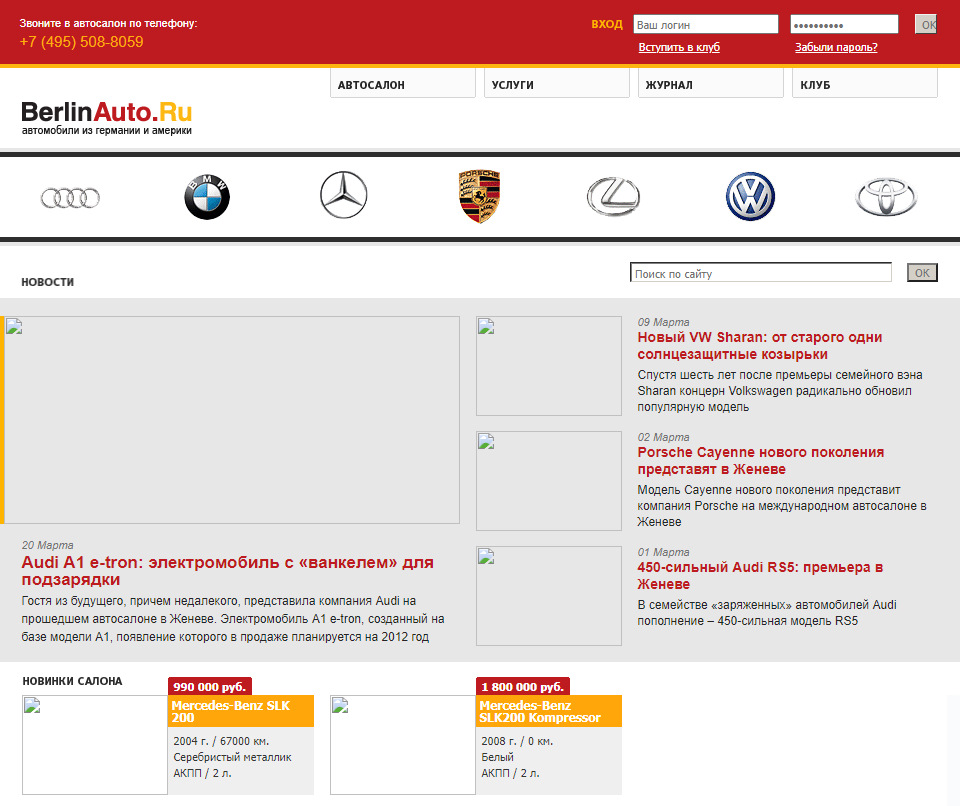The width and height of the screenshot is (960, 806).
Task: Open the Audi brand logo
Action: (x=70, y=198)
